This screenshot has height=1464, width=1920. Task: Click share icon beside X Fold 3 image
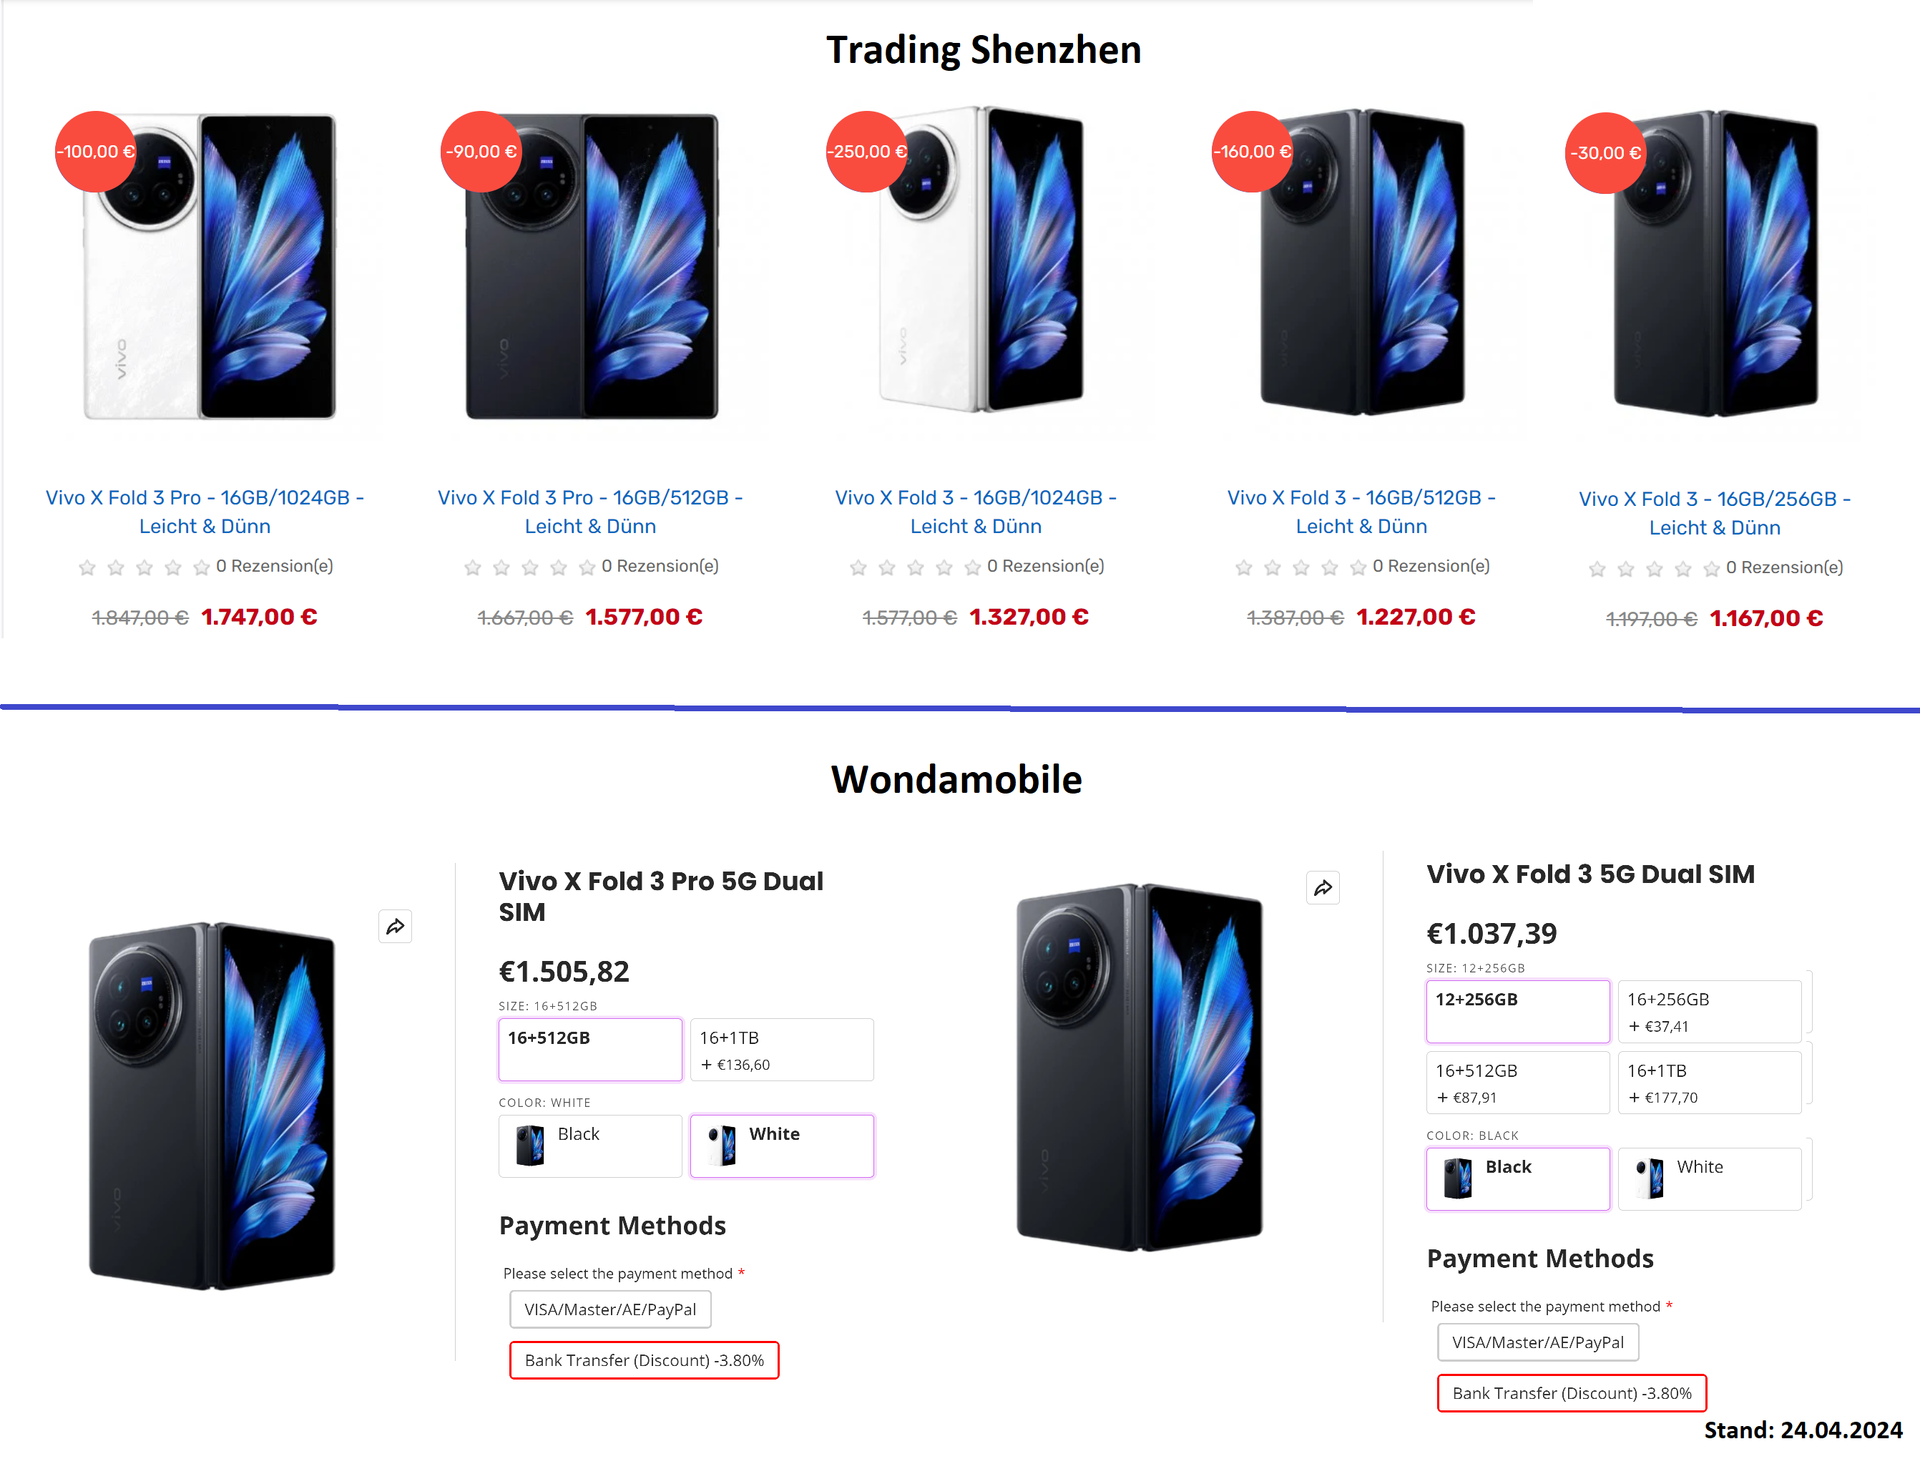point(1323,888)
